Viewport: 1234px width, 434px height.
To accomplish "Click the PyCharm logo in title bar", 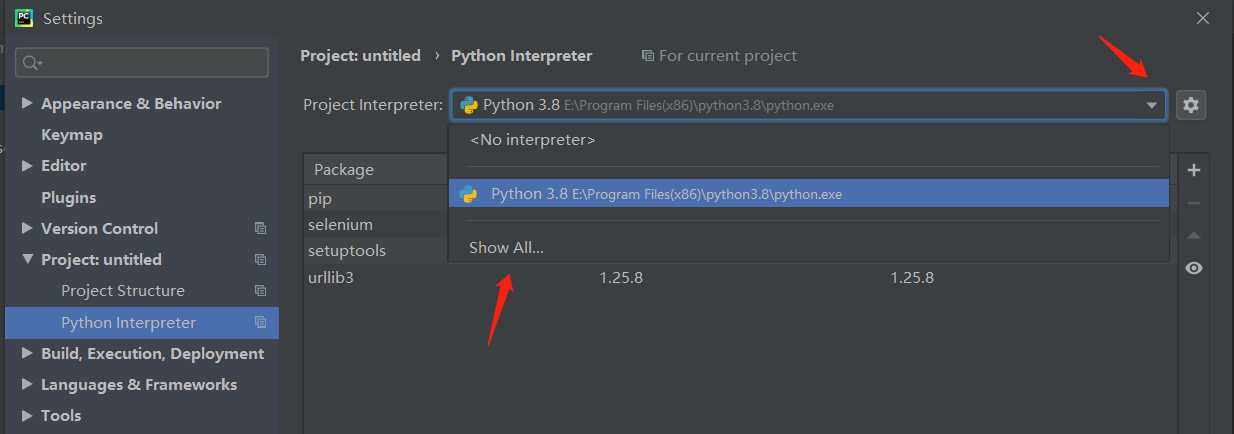I will pos(23,17).
